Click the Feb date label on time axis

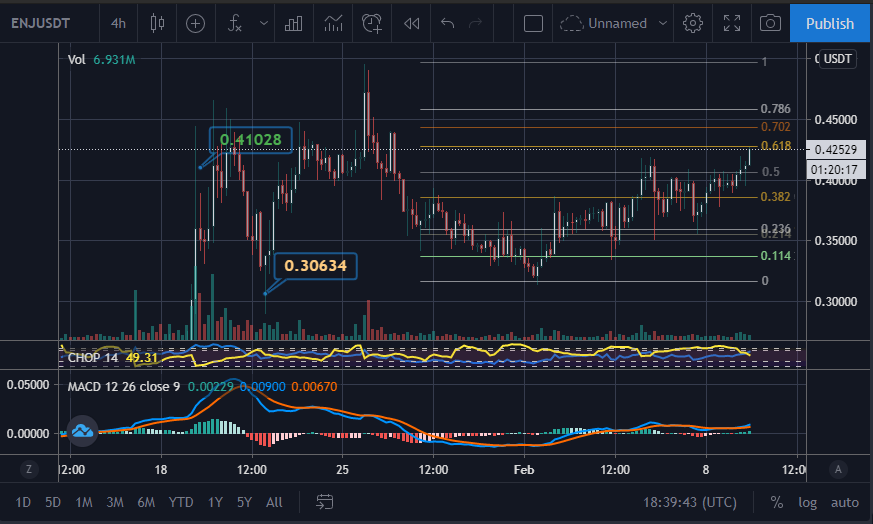(x=524, y=469)
